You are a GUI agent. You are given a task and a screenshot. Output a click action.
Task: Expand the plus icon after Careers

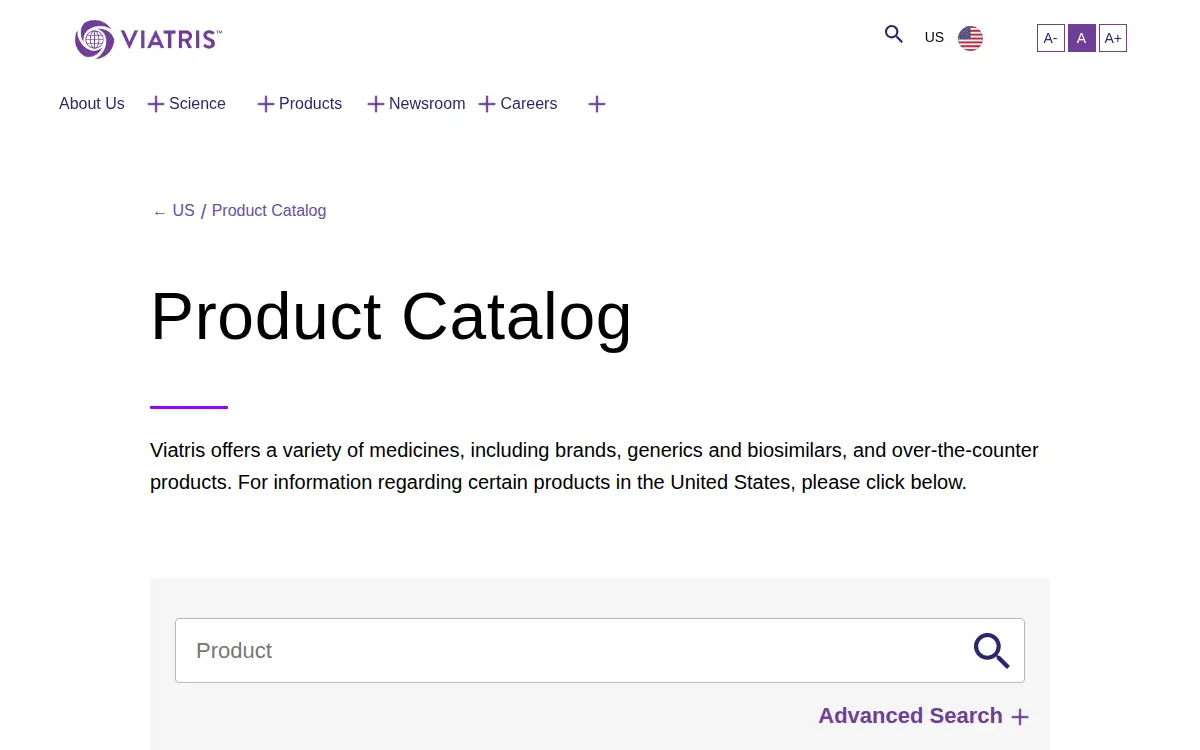pos(597,104)
